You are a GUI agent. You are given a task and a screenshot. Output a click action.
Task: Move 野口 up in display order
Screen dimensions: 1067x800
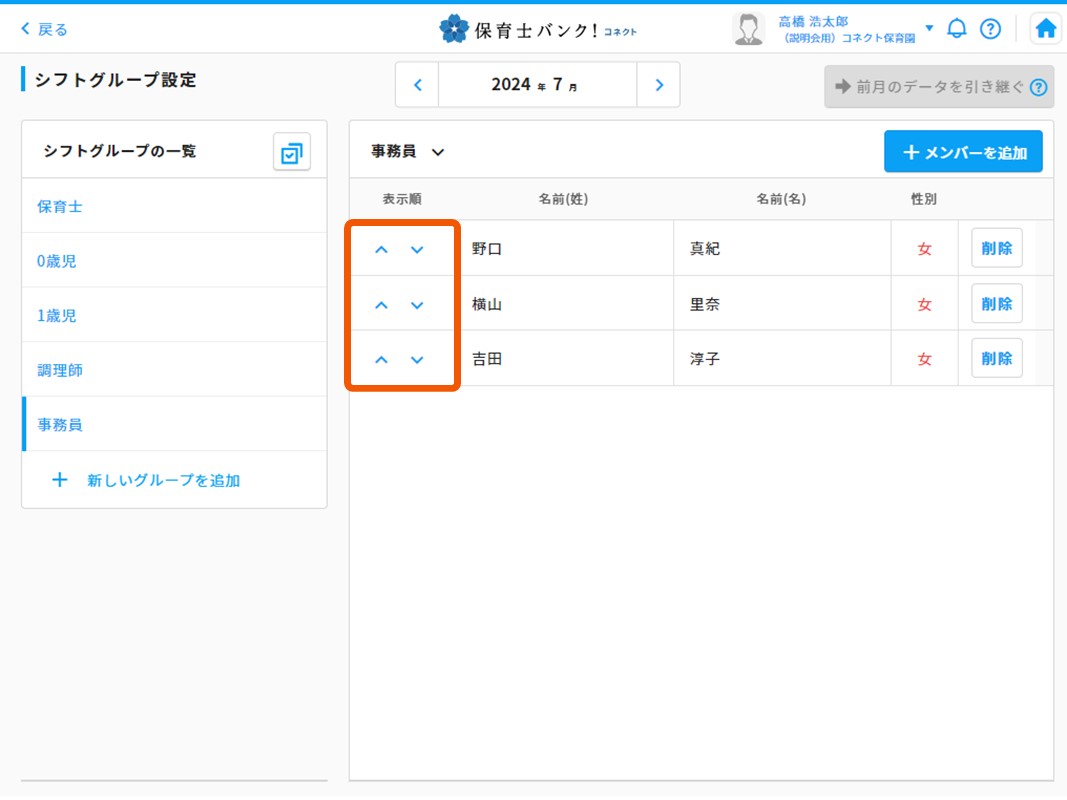tap(381, 250)
